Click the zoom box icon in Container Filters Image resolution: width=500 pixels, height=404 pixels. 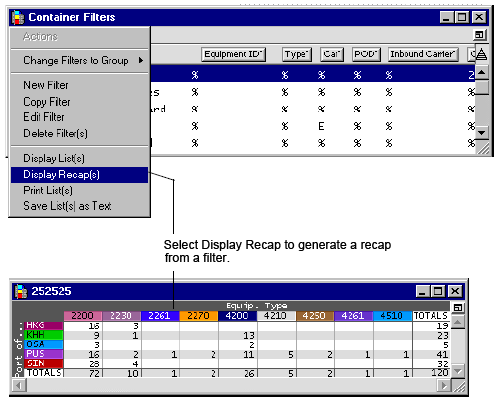coord(479,35)
